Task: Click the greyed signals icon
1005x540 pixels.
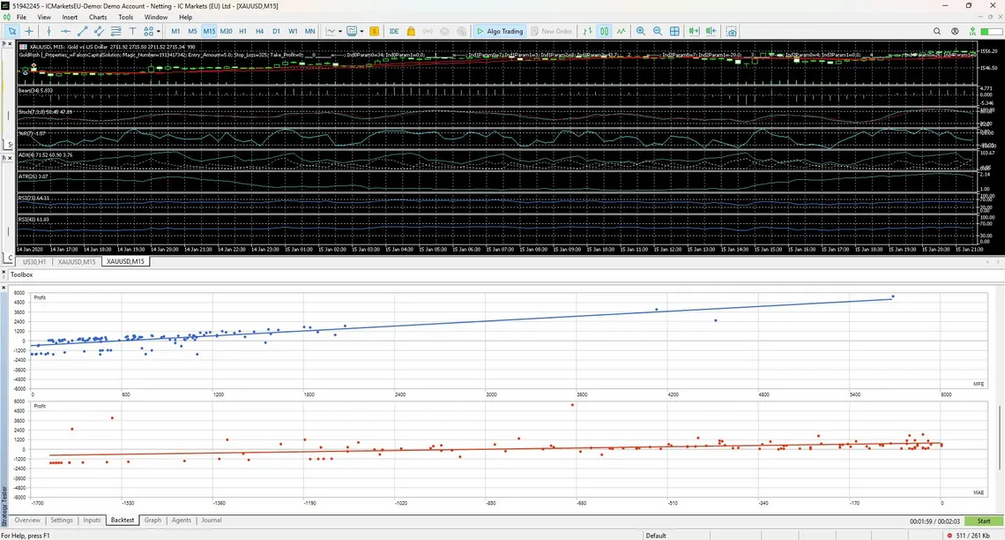Action: (428, 31)
